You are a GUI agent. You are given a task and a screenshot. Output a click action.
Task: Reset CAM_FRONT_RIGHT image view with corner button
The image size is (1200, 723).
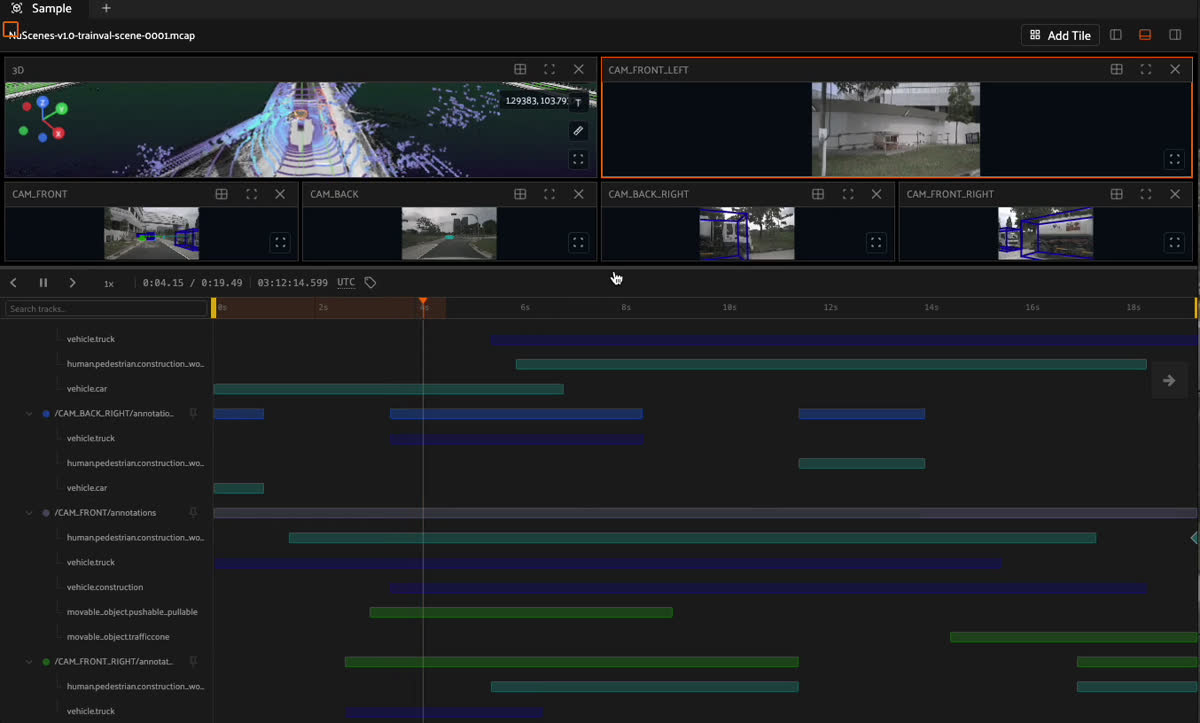[1175, 242]
